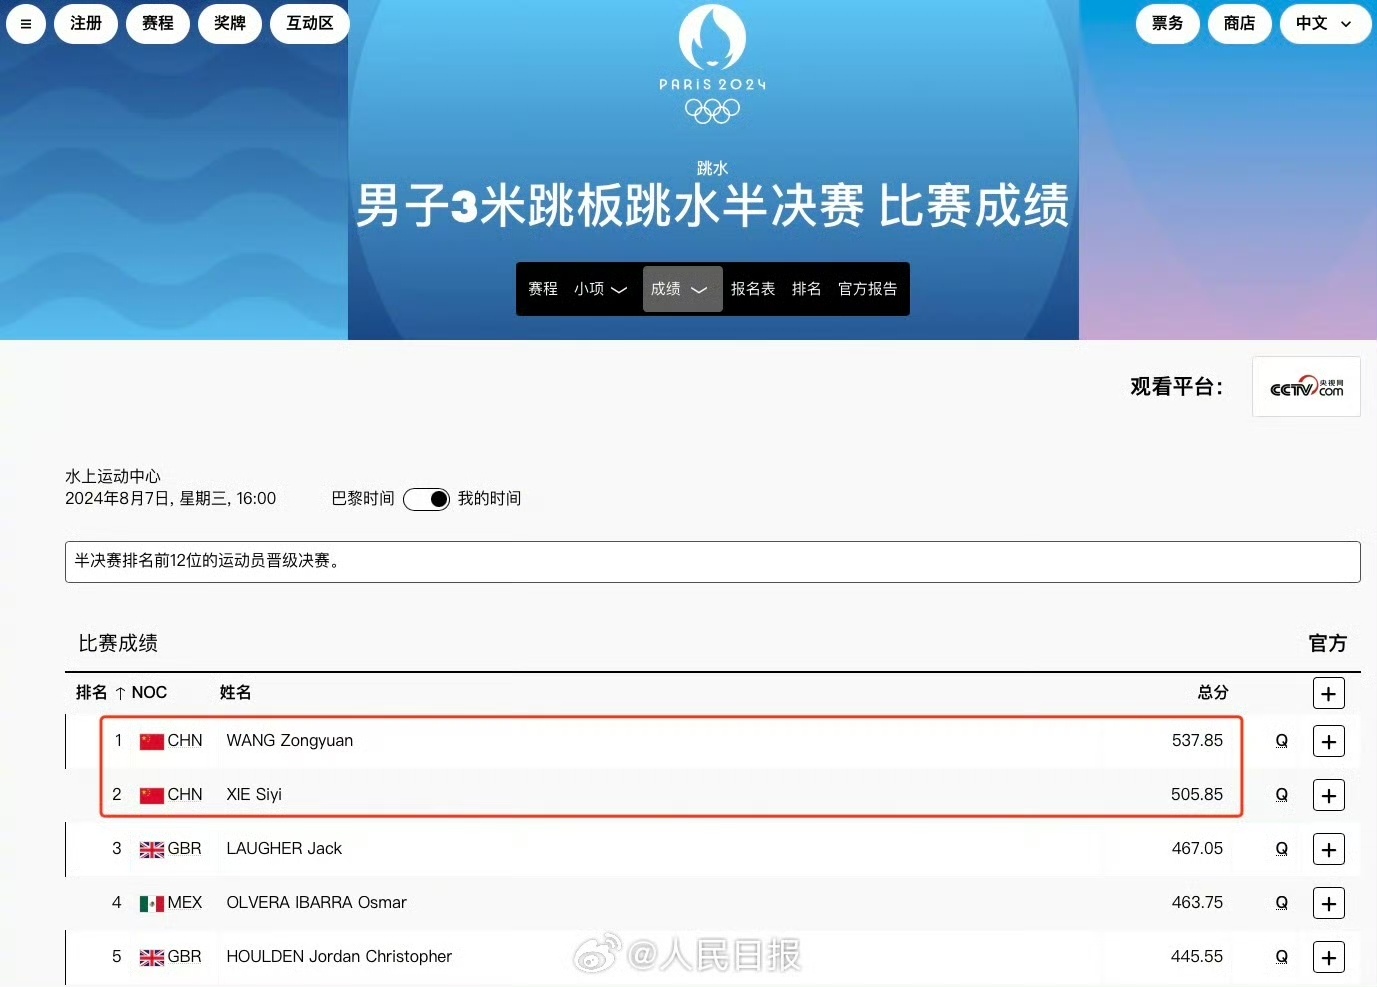This screenshot has height=987, width=1377.
Task: Click the plus icon on WANG Zongyuan's row
Action: pos(1328,741)
